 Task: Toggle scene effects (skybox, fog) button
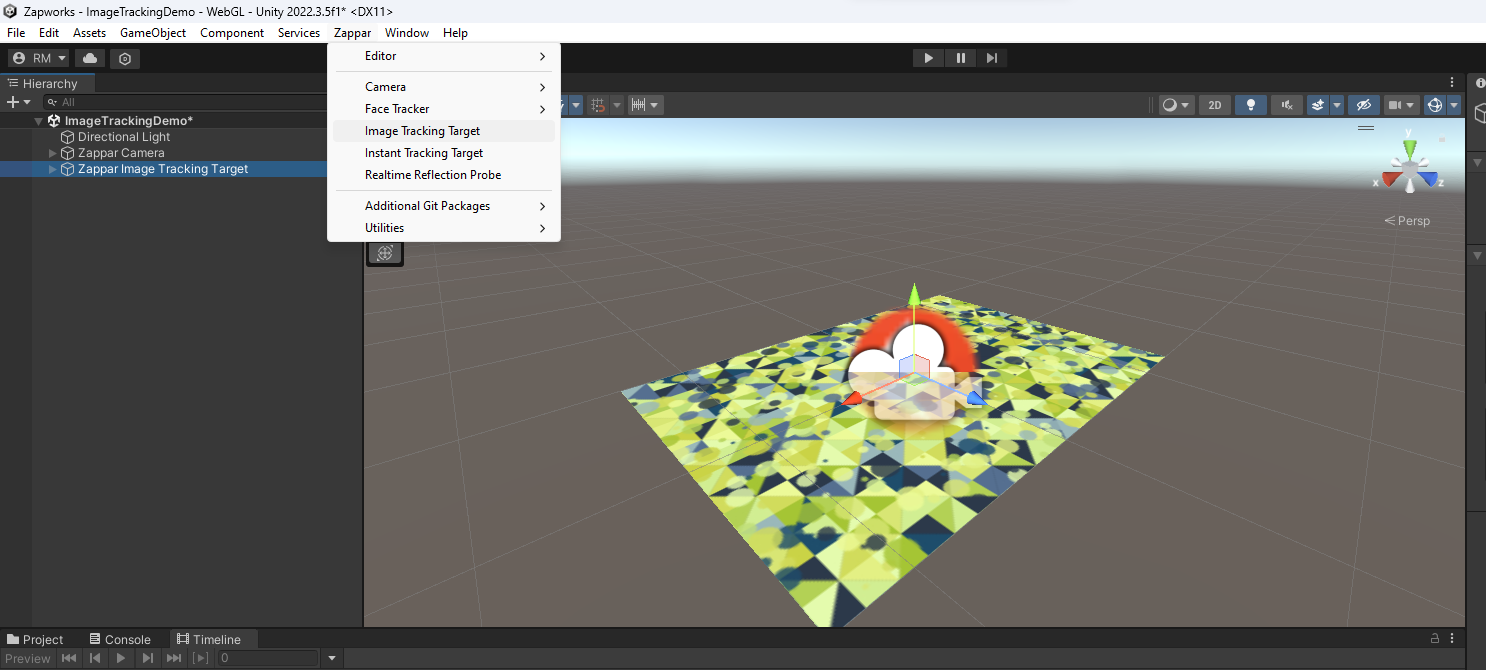pos(1318,105)
